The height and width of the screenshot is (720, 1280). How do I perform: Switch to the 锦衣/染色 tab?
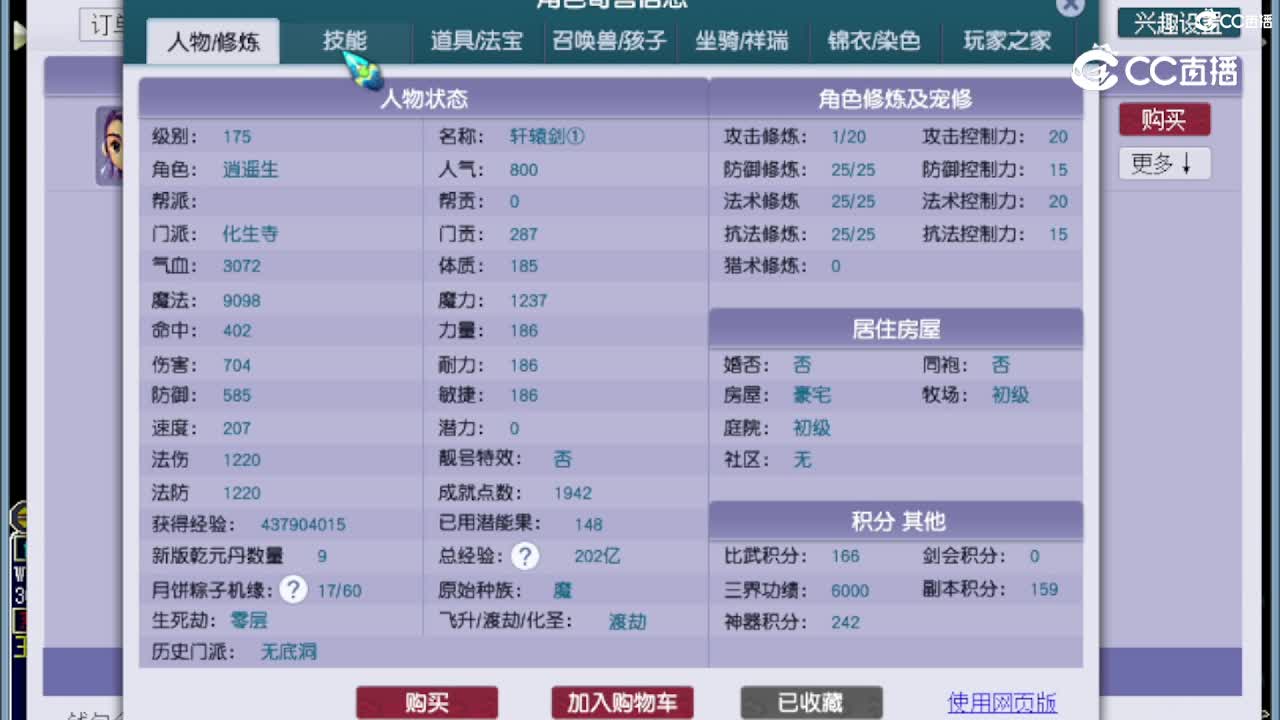coord(873,42)
